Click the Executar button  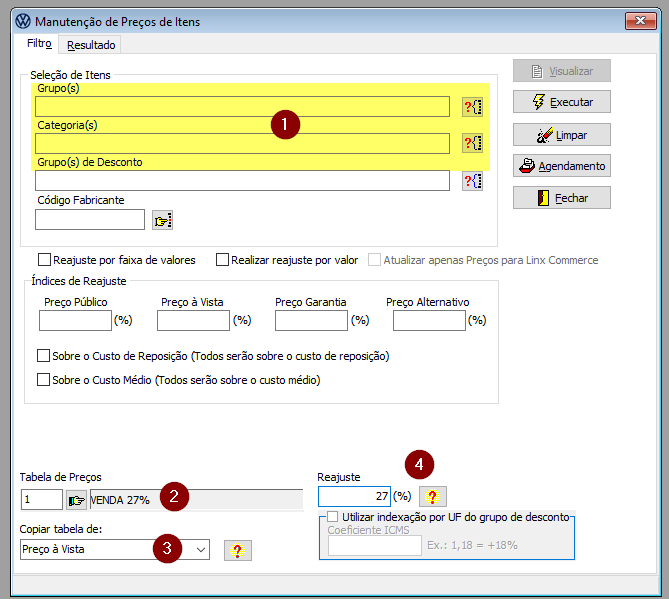561,102
